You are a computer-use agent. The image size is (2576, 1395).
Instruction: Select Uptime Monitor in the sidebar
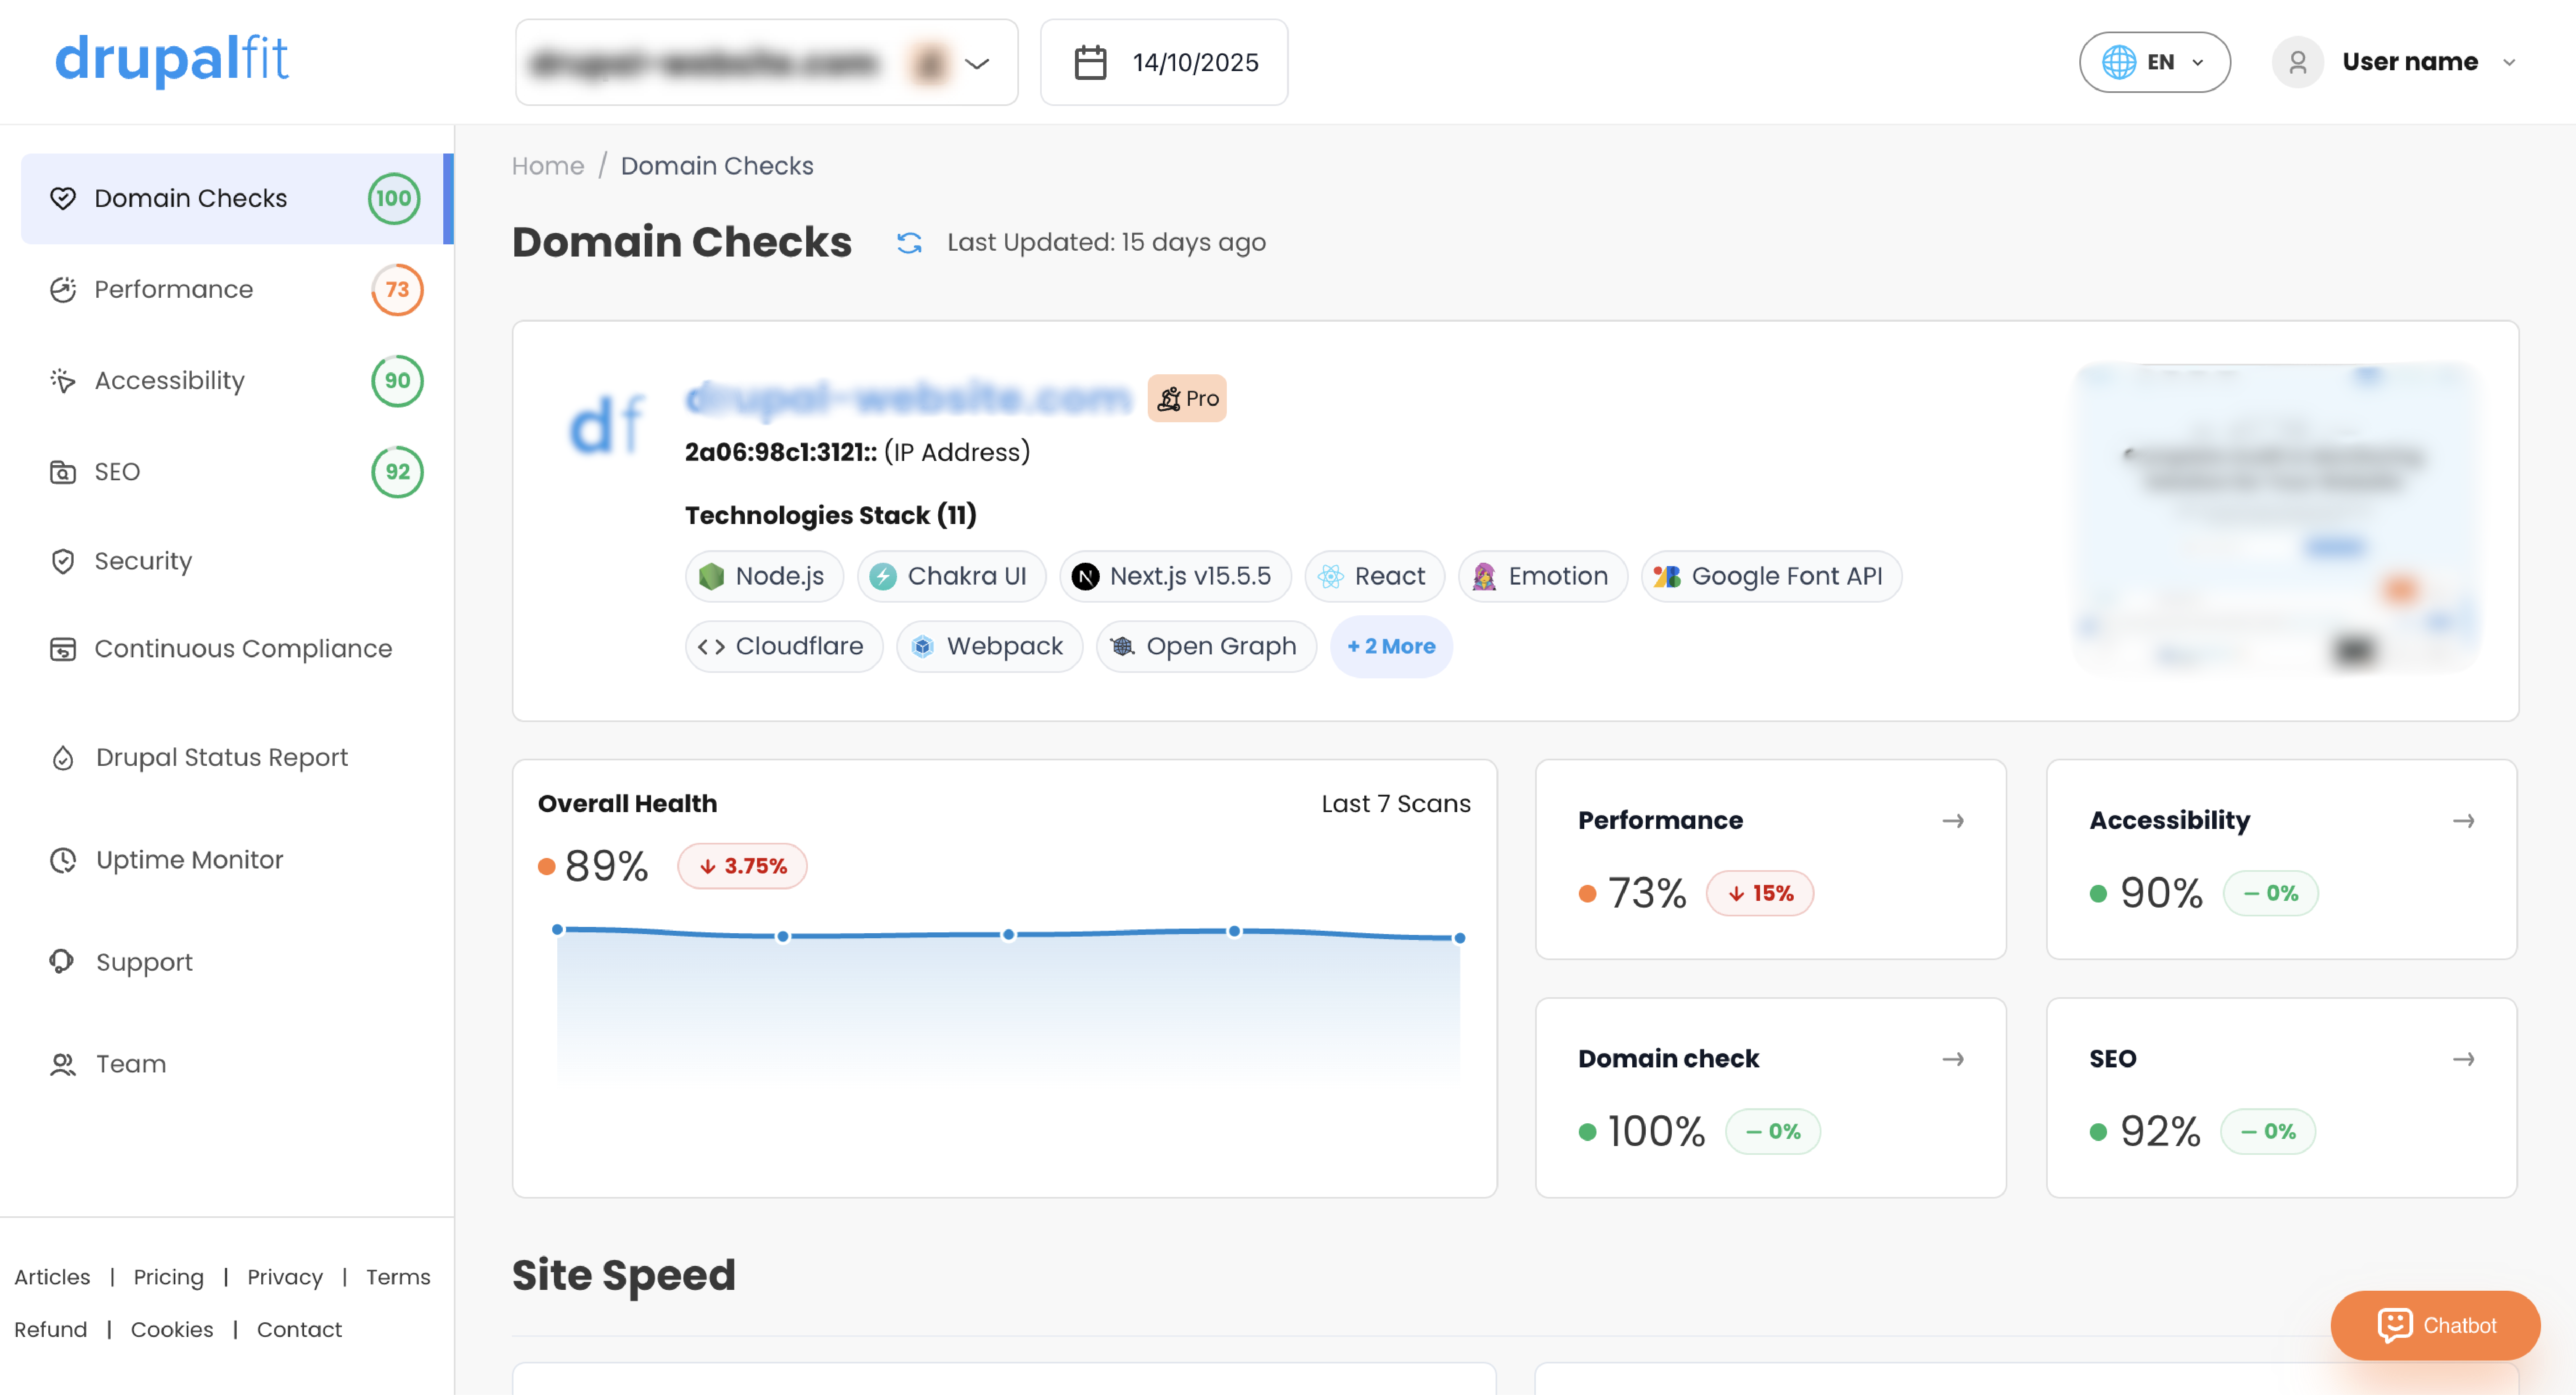[x=189, y=860]
